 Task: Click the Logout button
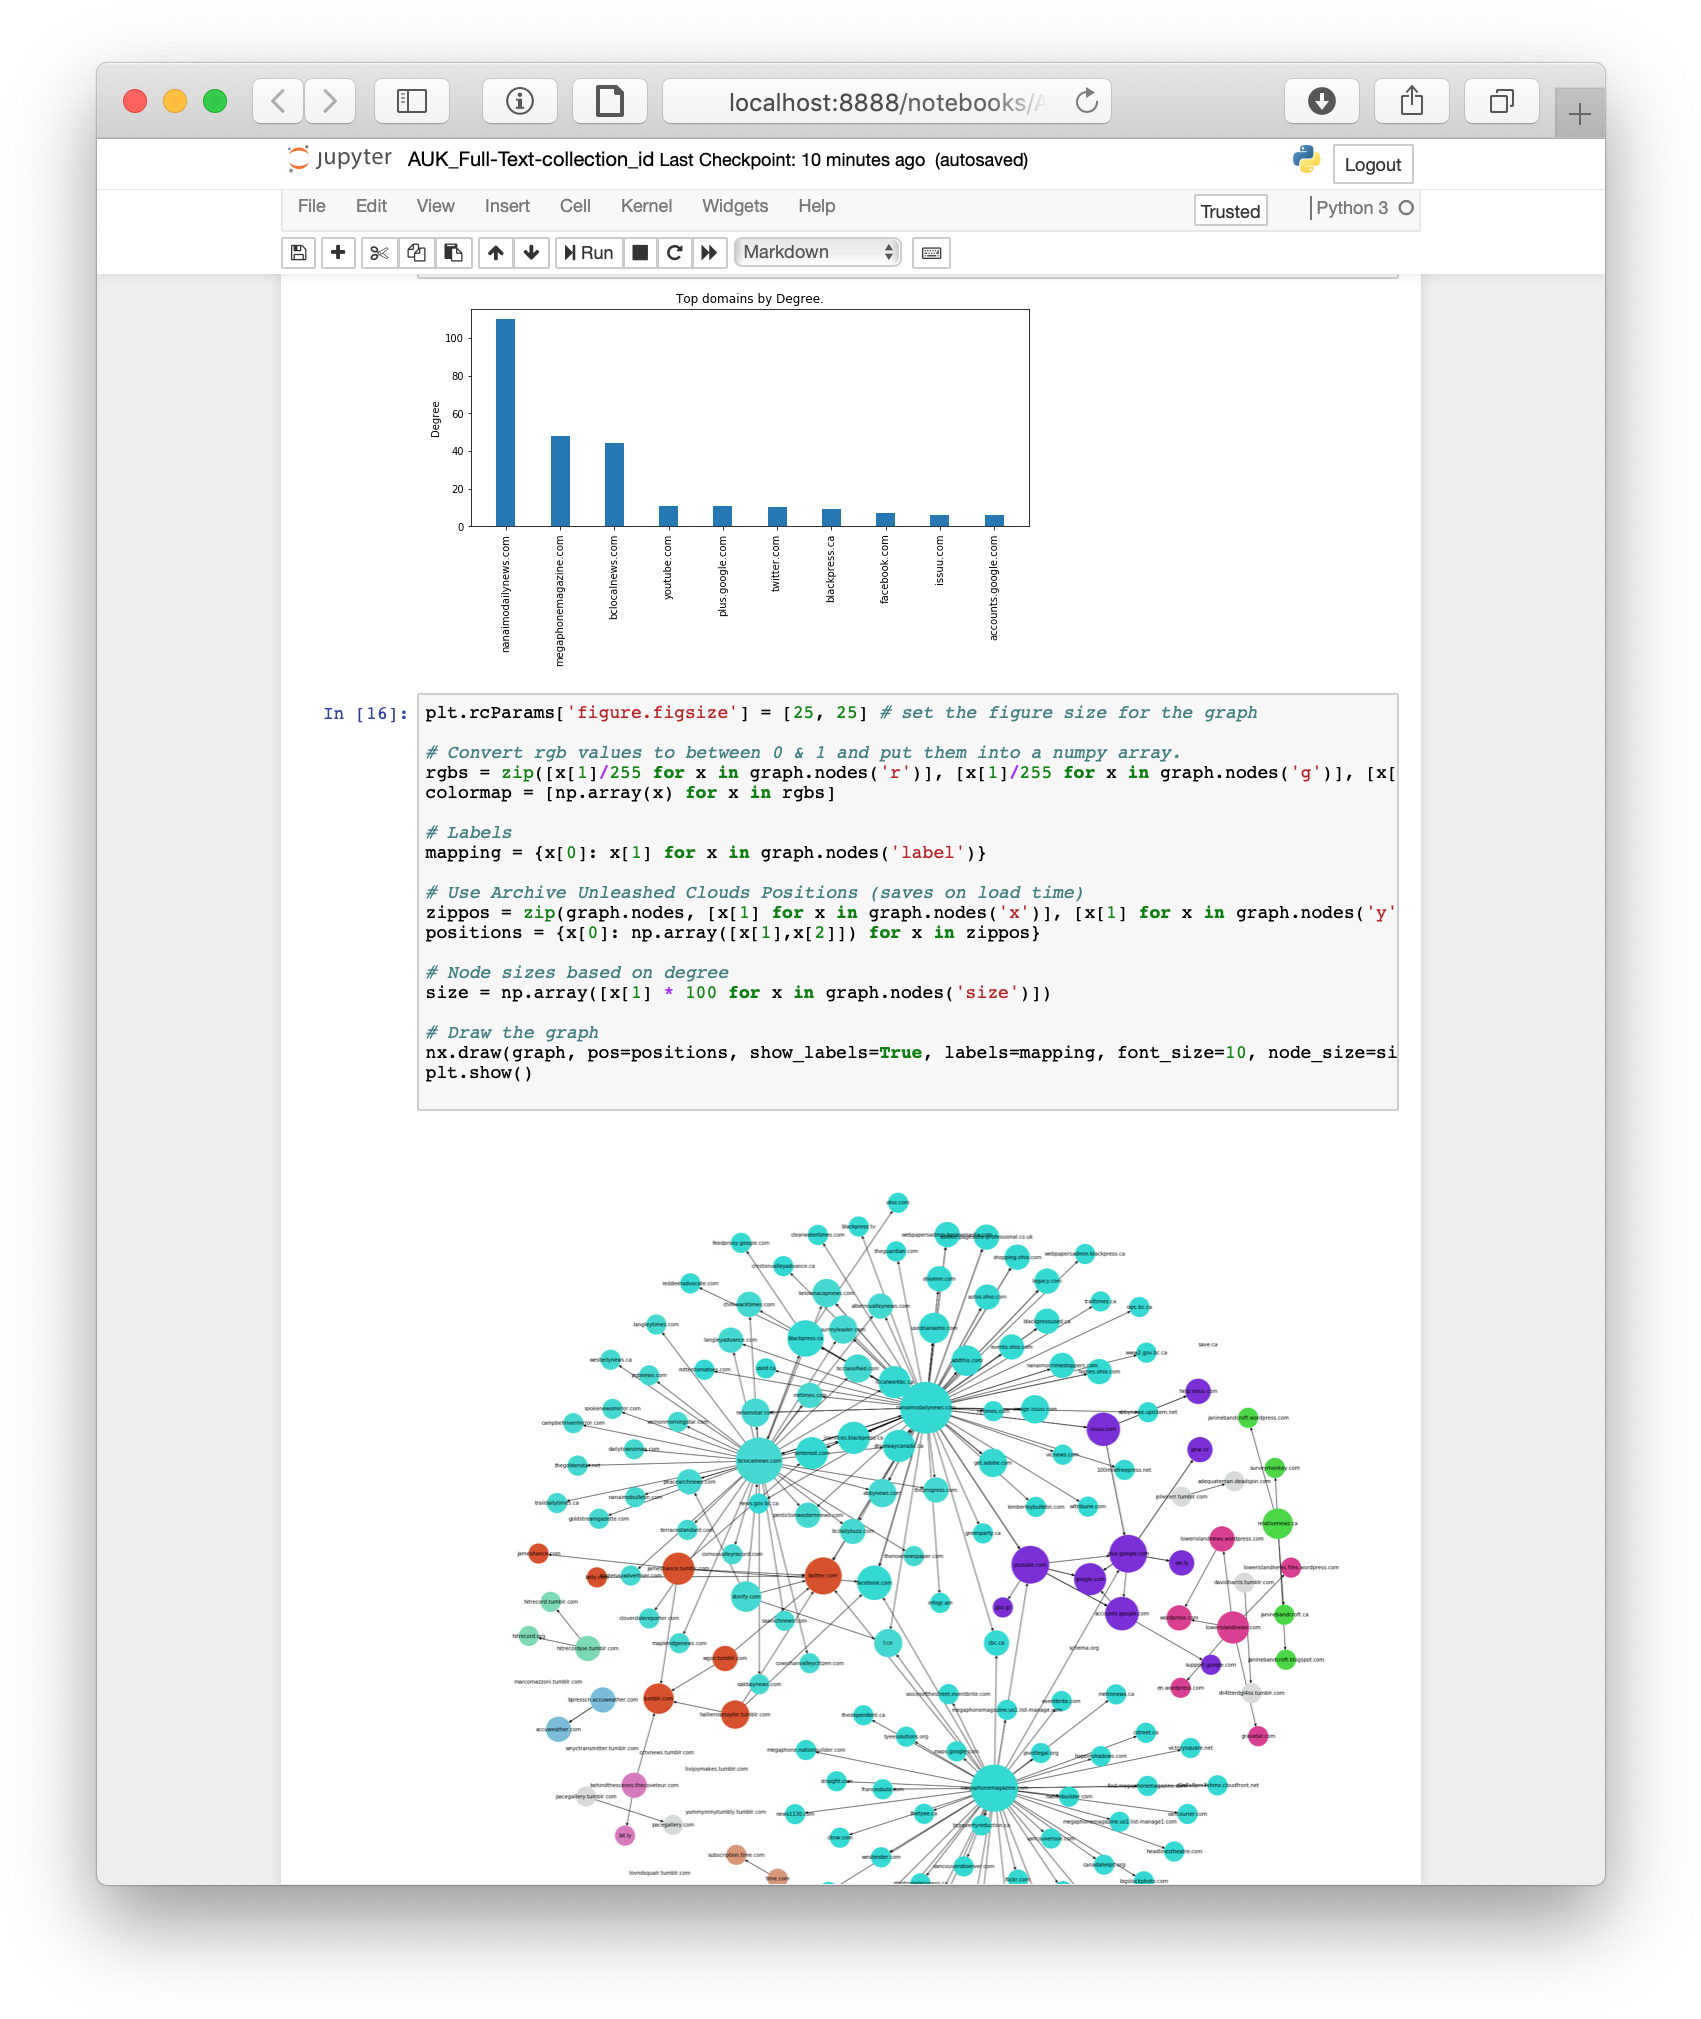click(x=1372, y=164)
